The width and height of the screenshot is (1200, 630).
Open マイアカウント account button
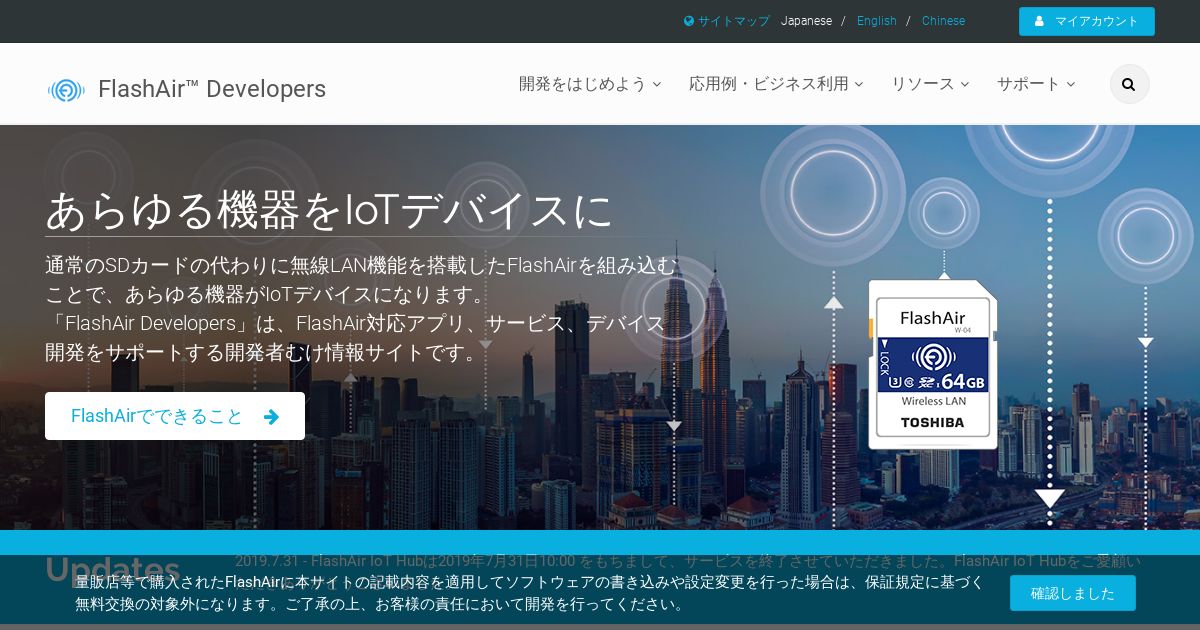1087,21
